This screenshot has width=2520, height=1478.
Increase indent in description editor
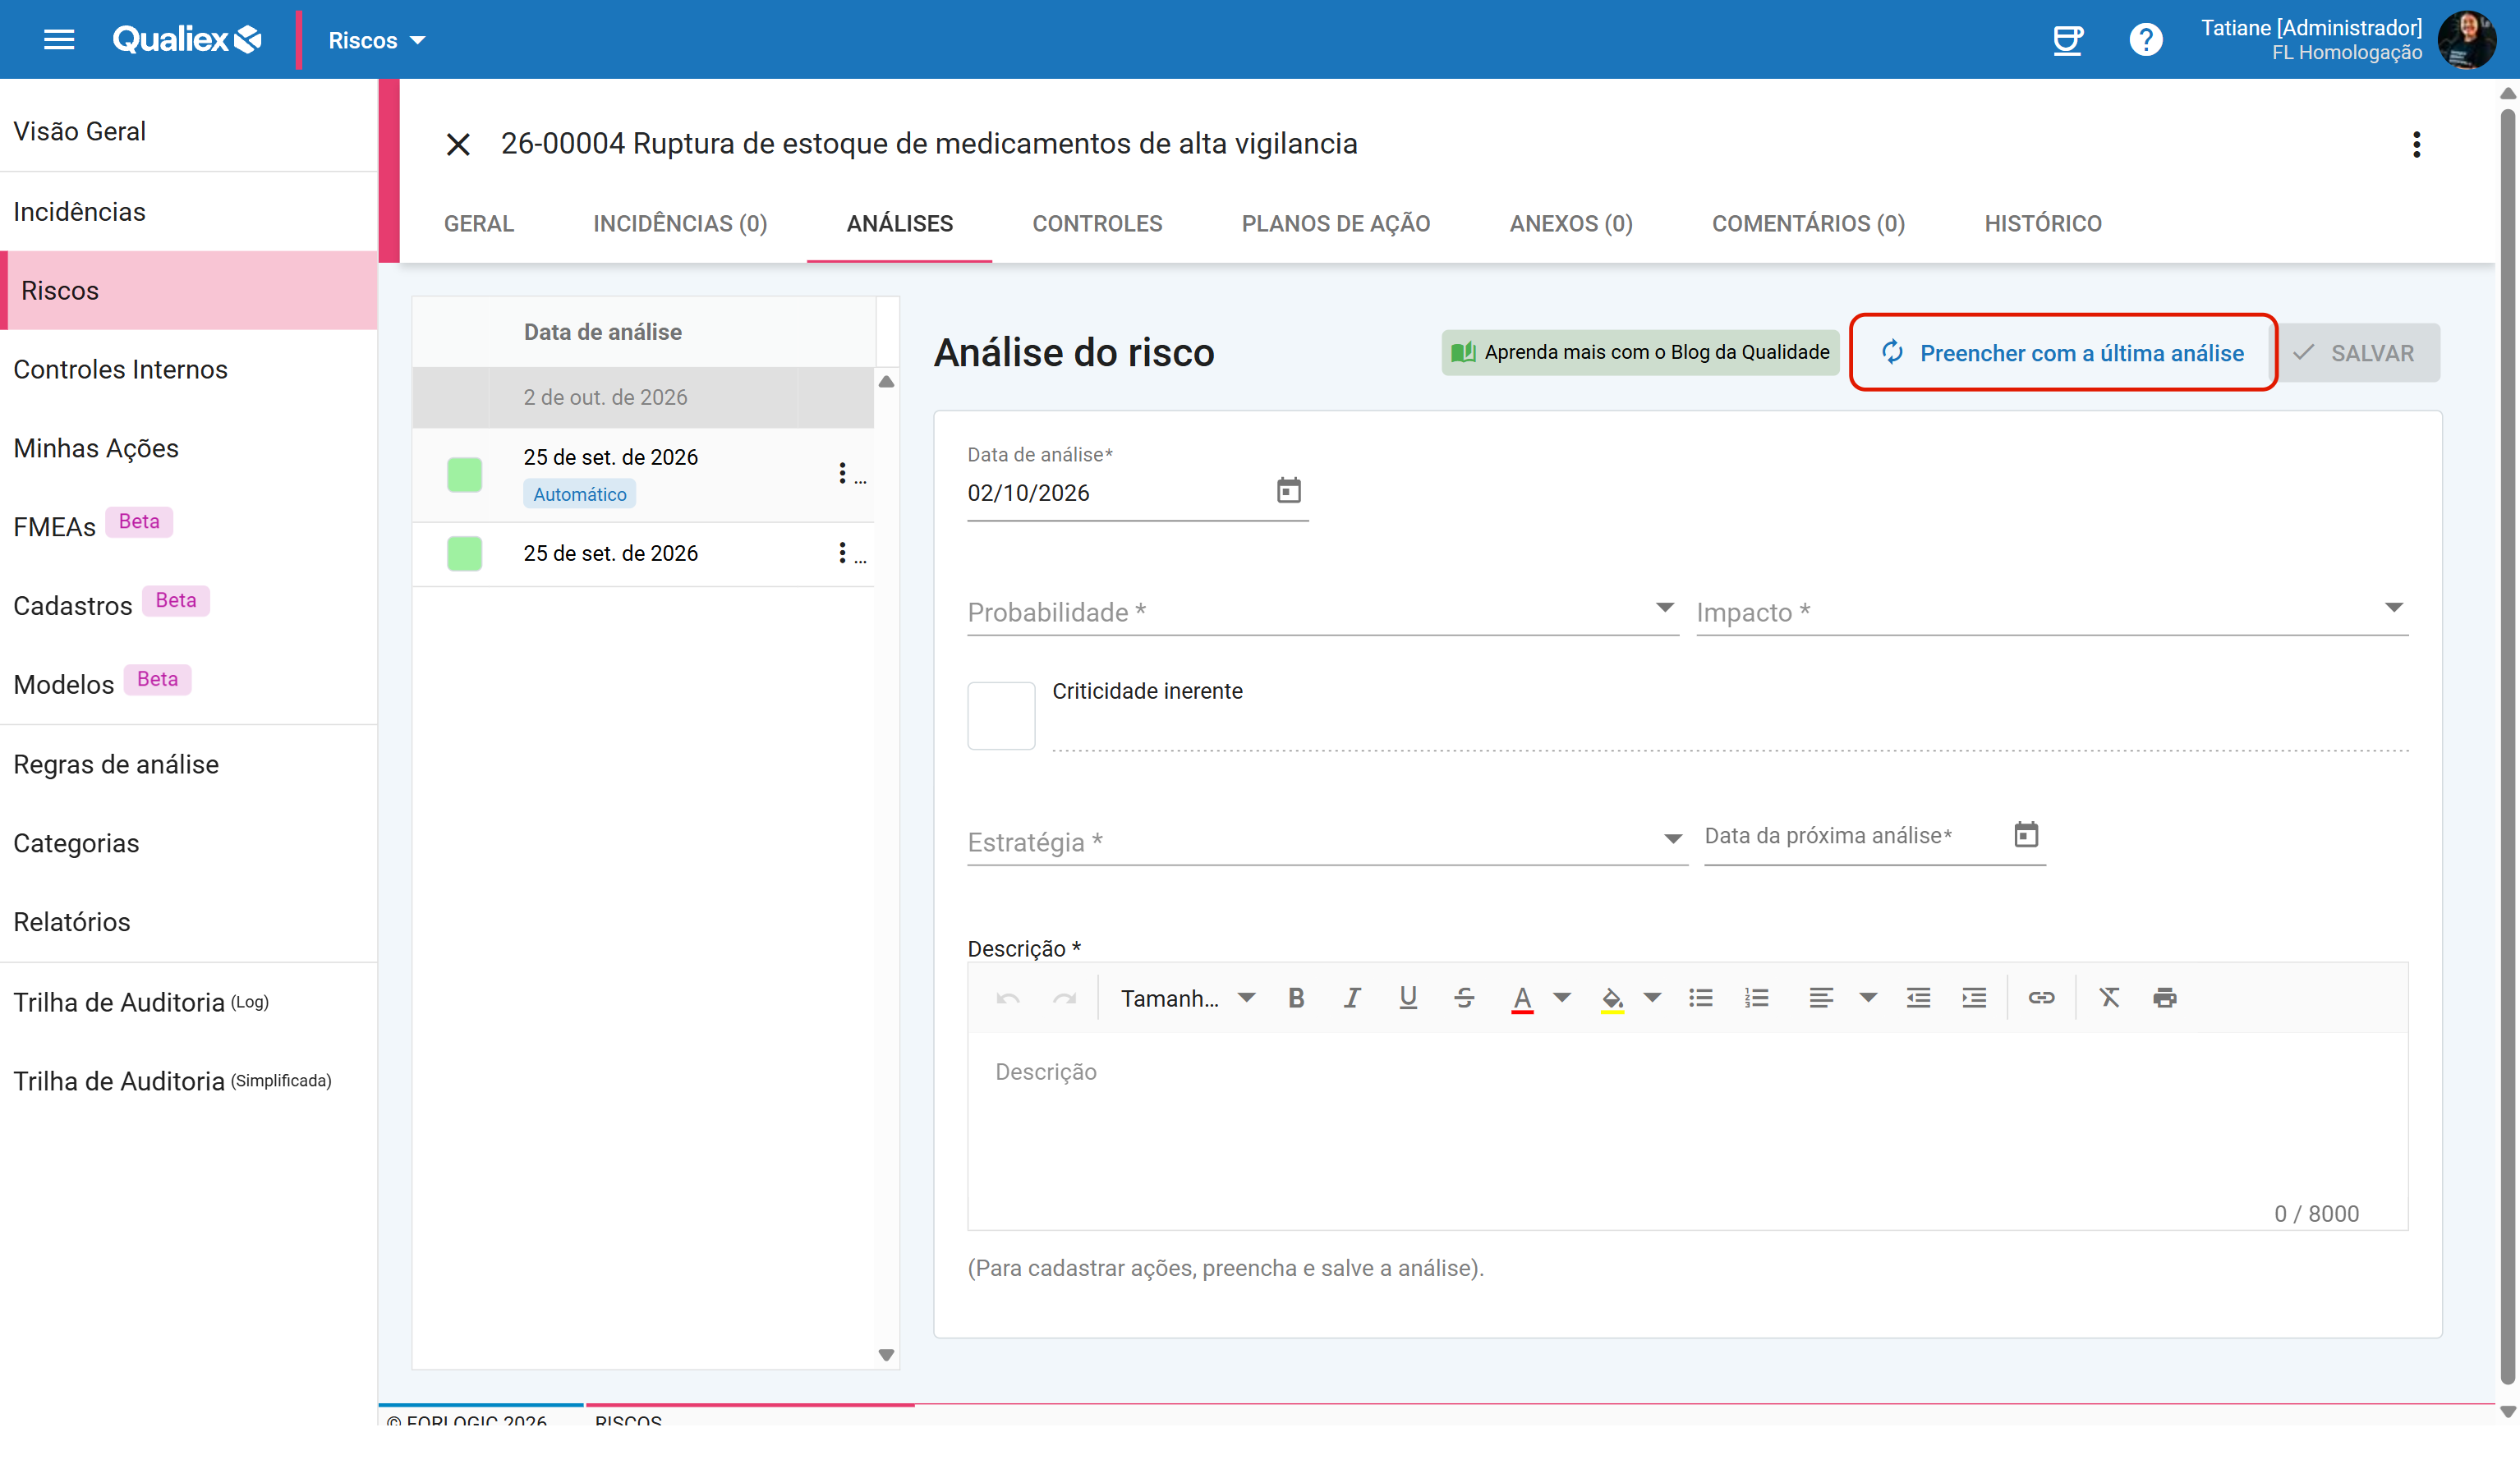point(1973,998)
